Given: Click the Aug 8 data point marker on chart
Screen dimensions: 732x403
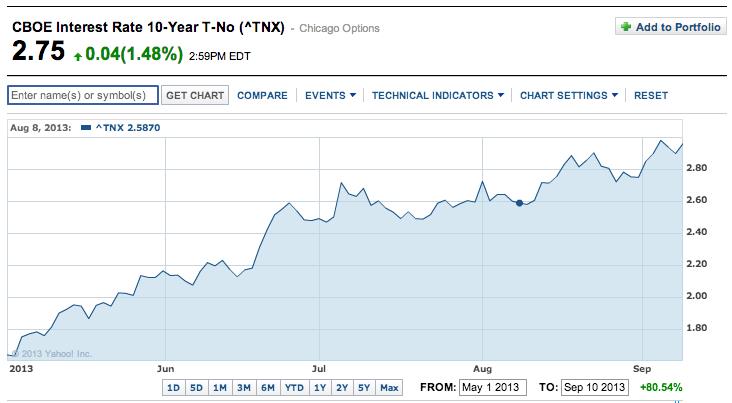Looking at the screenshot, I should (519, 203).
